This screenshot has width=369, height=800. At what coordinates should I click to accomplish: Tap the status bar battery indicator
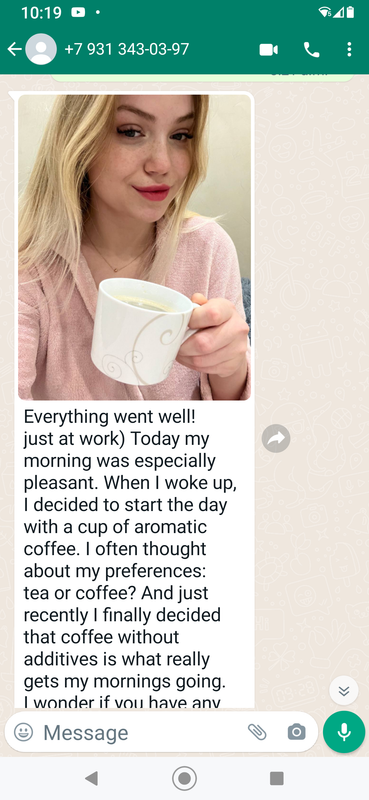351,12
